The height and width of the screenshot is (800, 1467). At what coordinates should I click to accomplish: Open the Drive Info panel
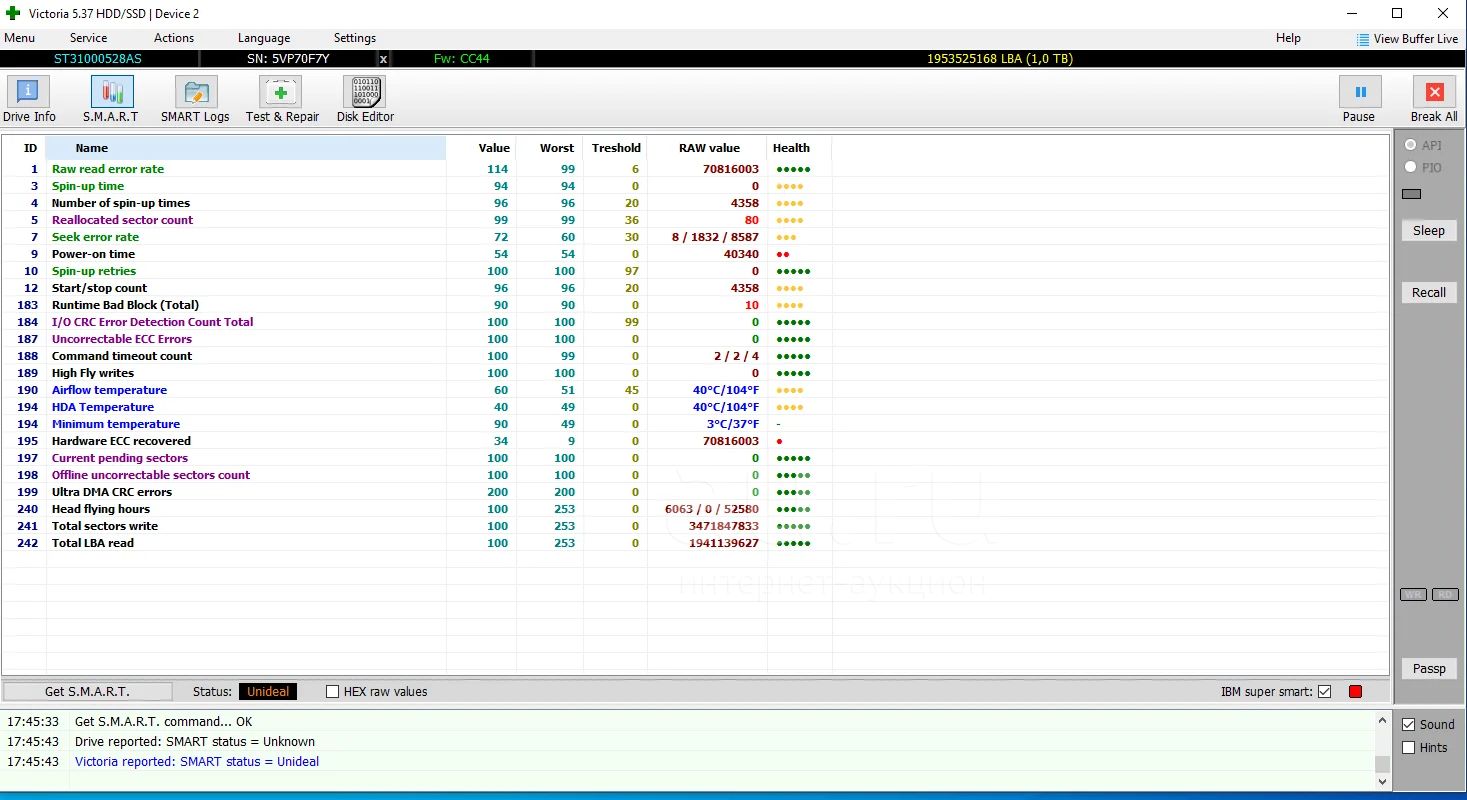point(29,100)
